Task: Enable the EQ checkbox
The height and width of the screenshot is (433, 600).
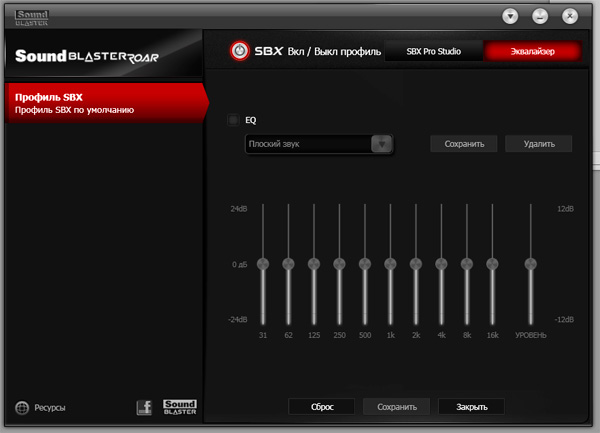Action: pyautogui.click(x=233, y=120)
